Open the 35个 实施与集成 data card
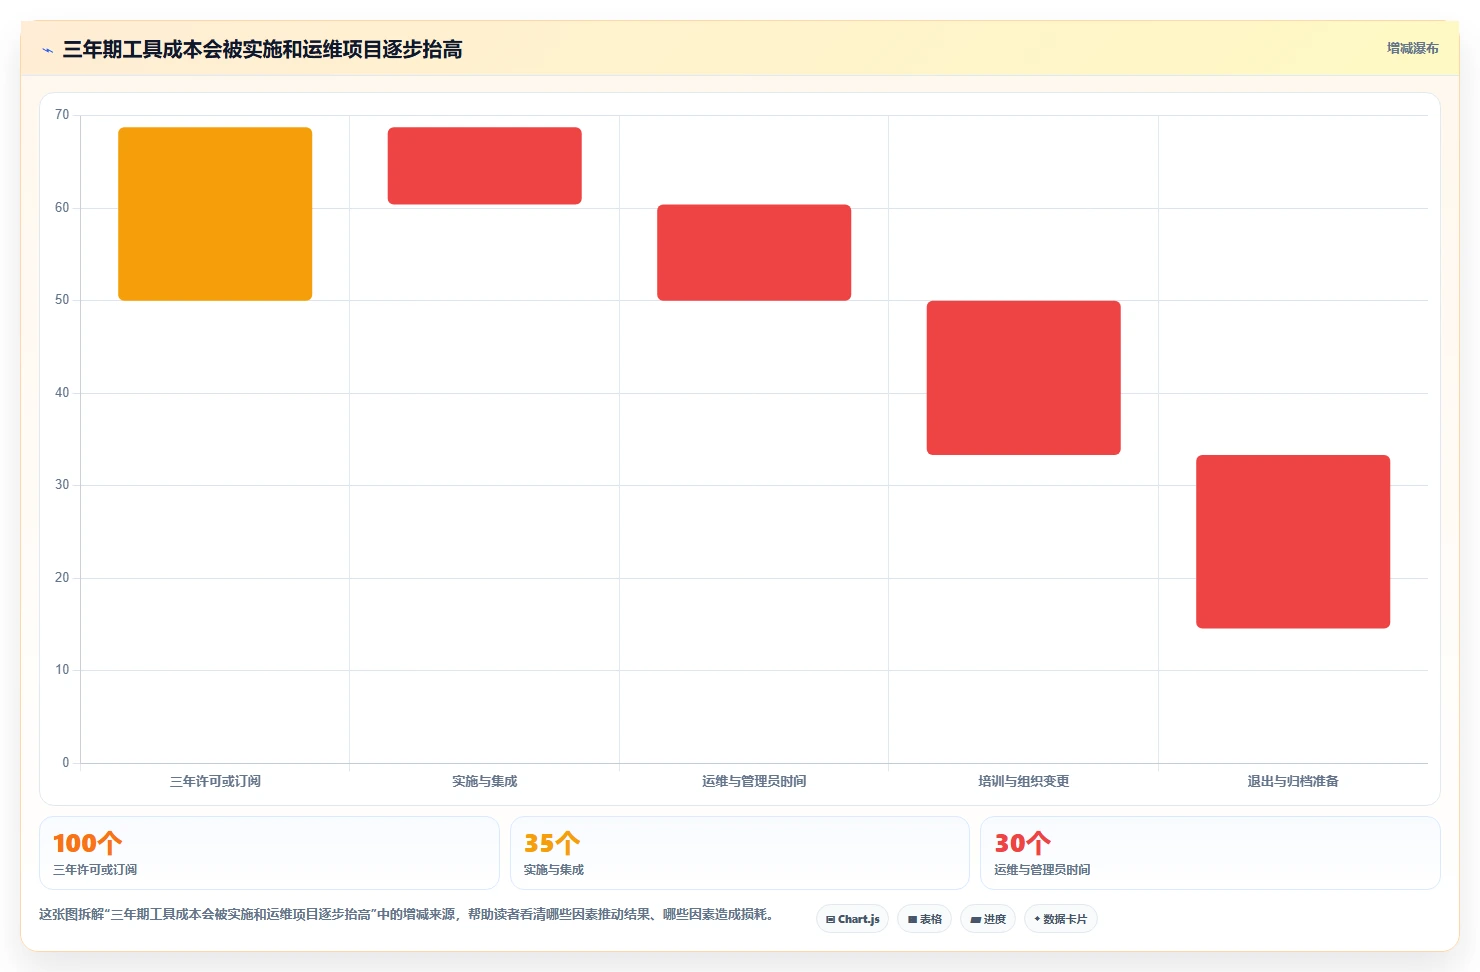 click(740, 853)
